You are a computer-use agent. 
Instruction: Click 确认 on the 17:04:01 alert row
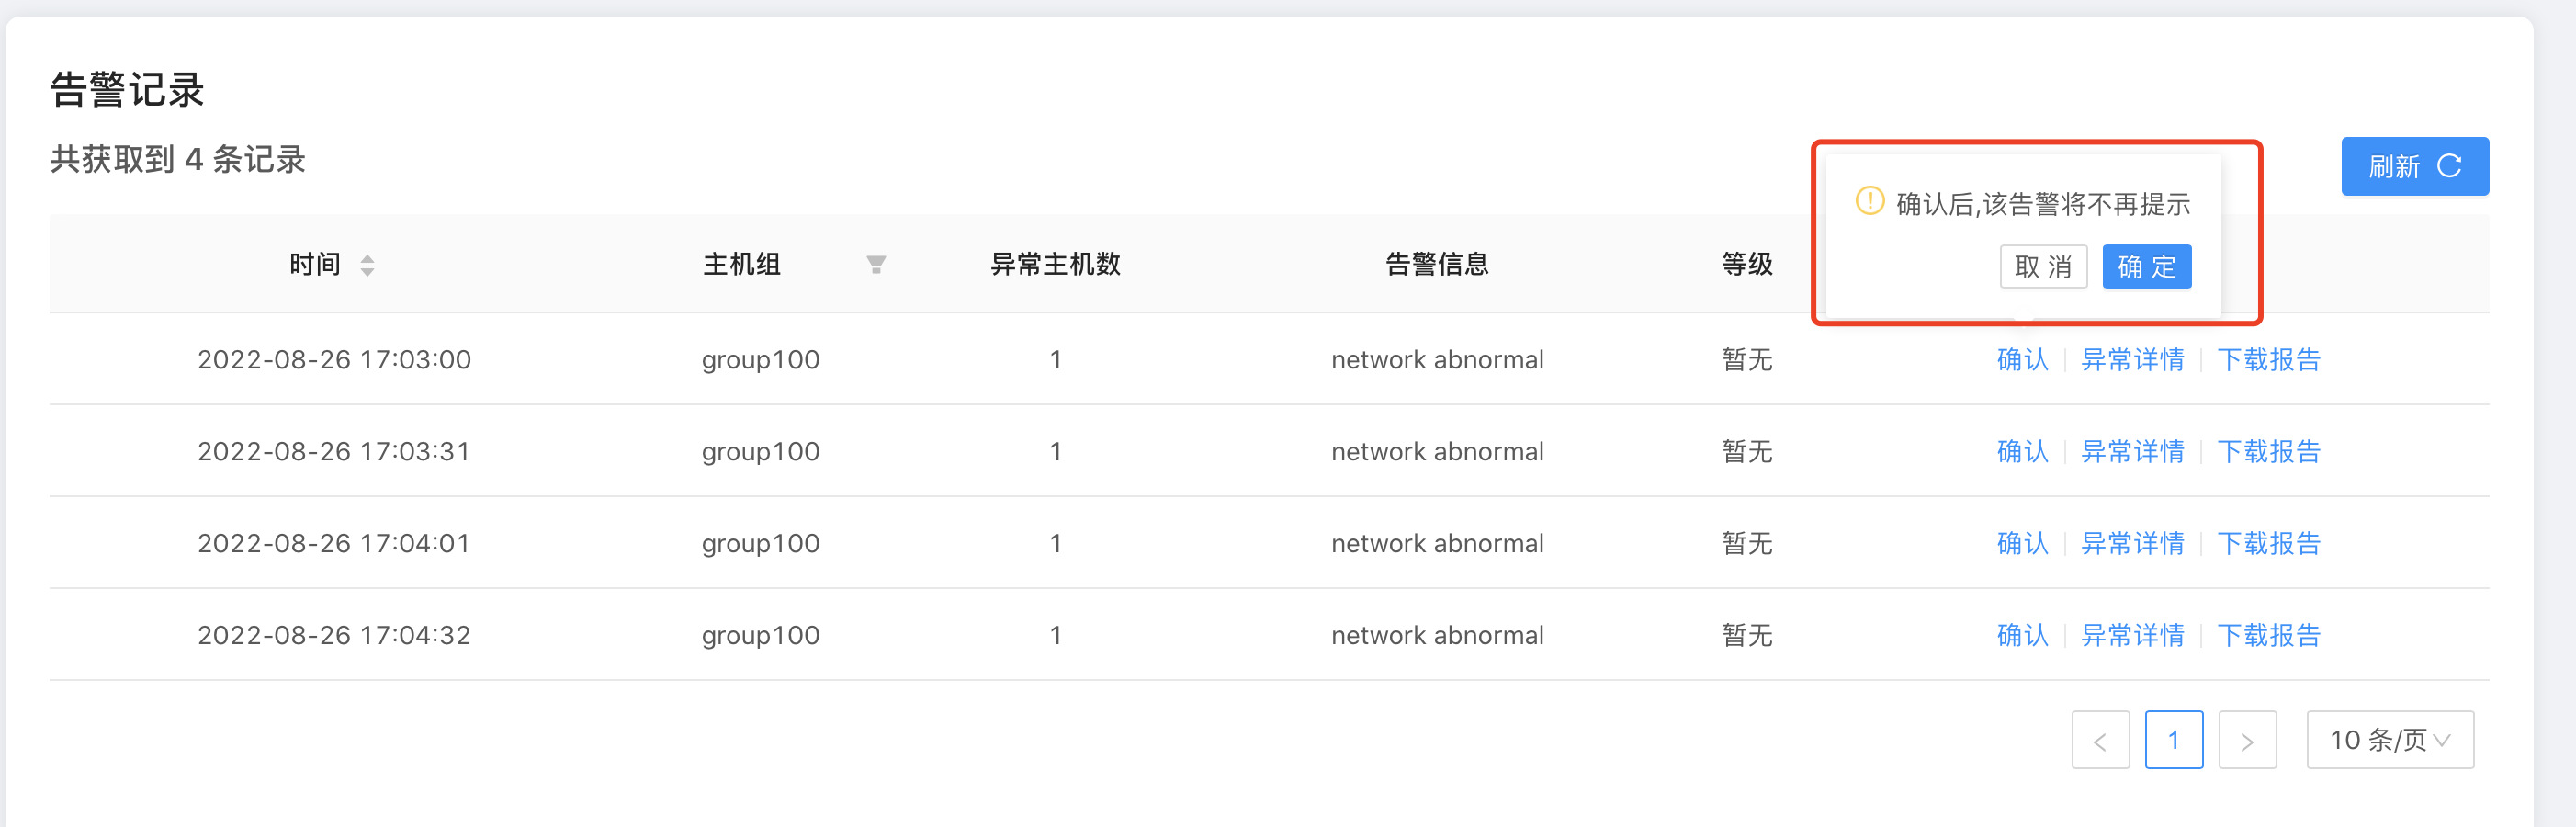point(2022,543)
